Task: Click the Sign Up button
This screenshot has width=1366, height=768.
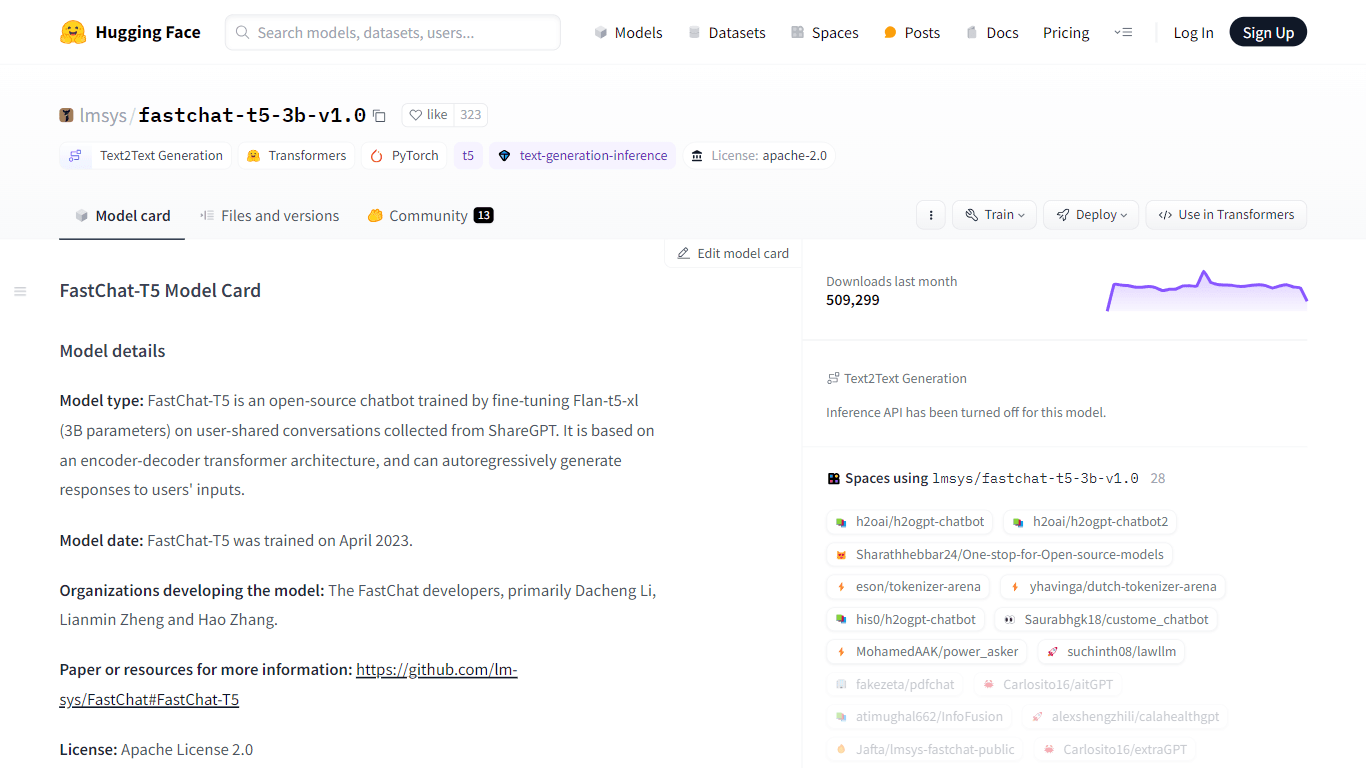Action: coord(1268,33)
